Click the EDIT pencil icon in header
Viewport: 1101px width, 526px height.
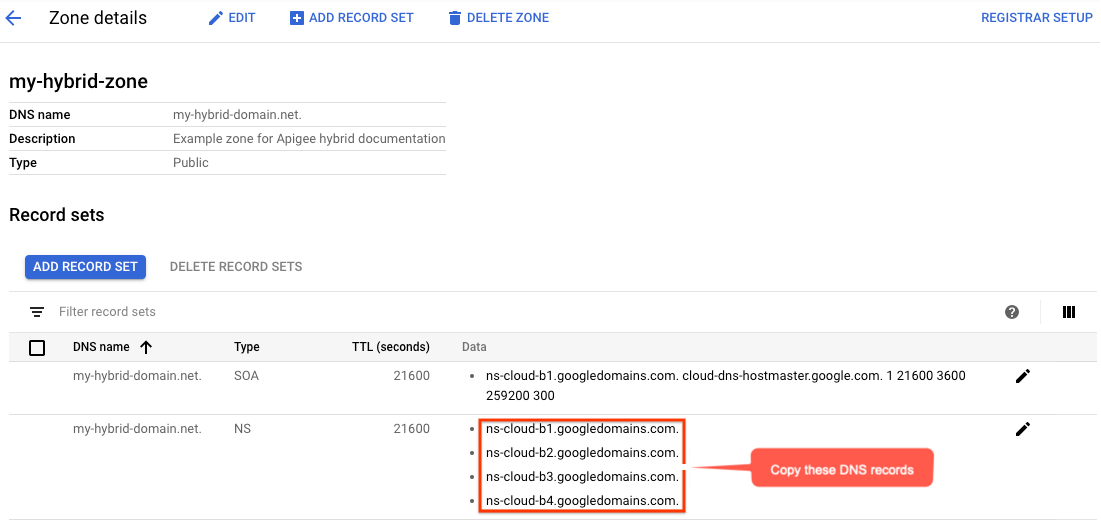216,18
